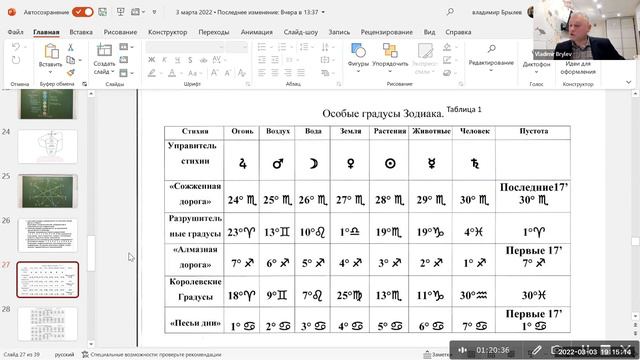Open the slide Section dropdown
The image size is (640, 360).
[126, 73]
